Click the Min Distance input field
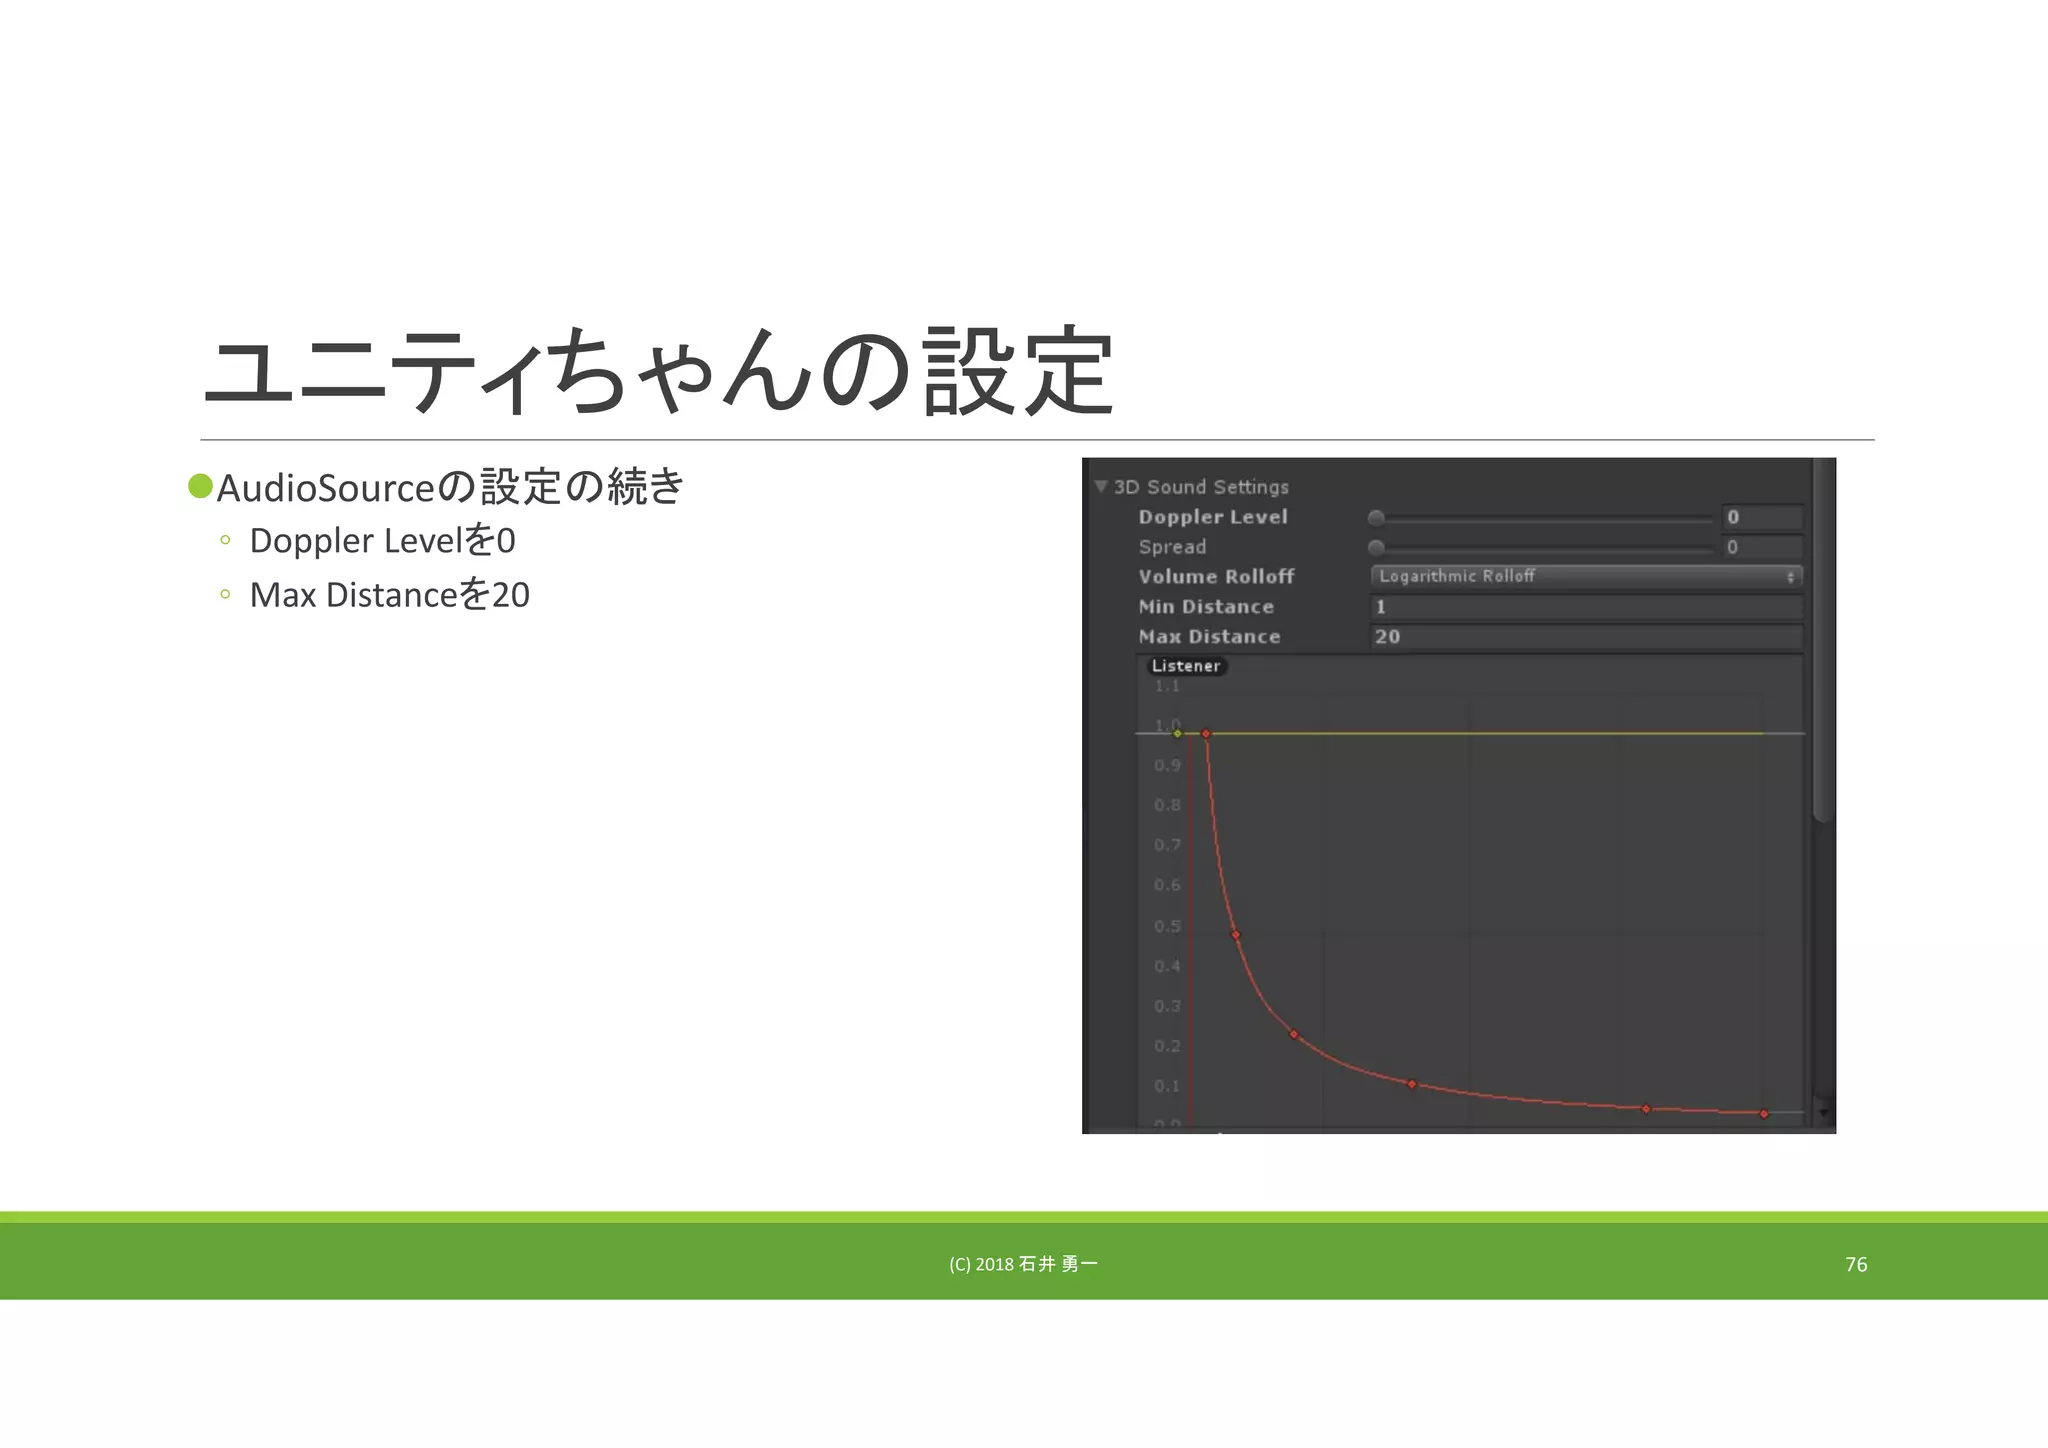 (1586, 607)
